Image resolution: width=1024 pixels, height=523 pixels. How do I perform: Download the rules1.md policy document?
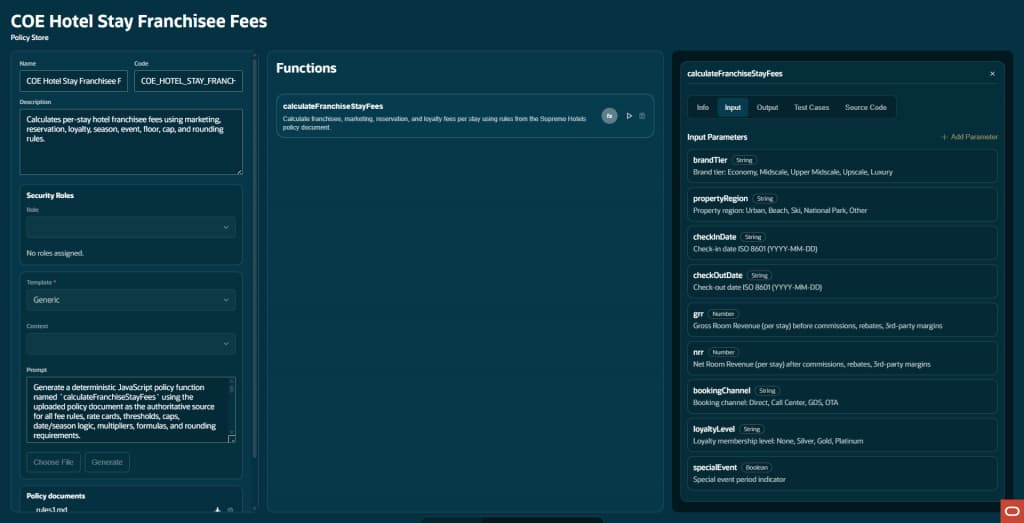[x=217, y=509]
